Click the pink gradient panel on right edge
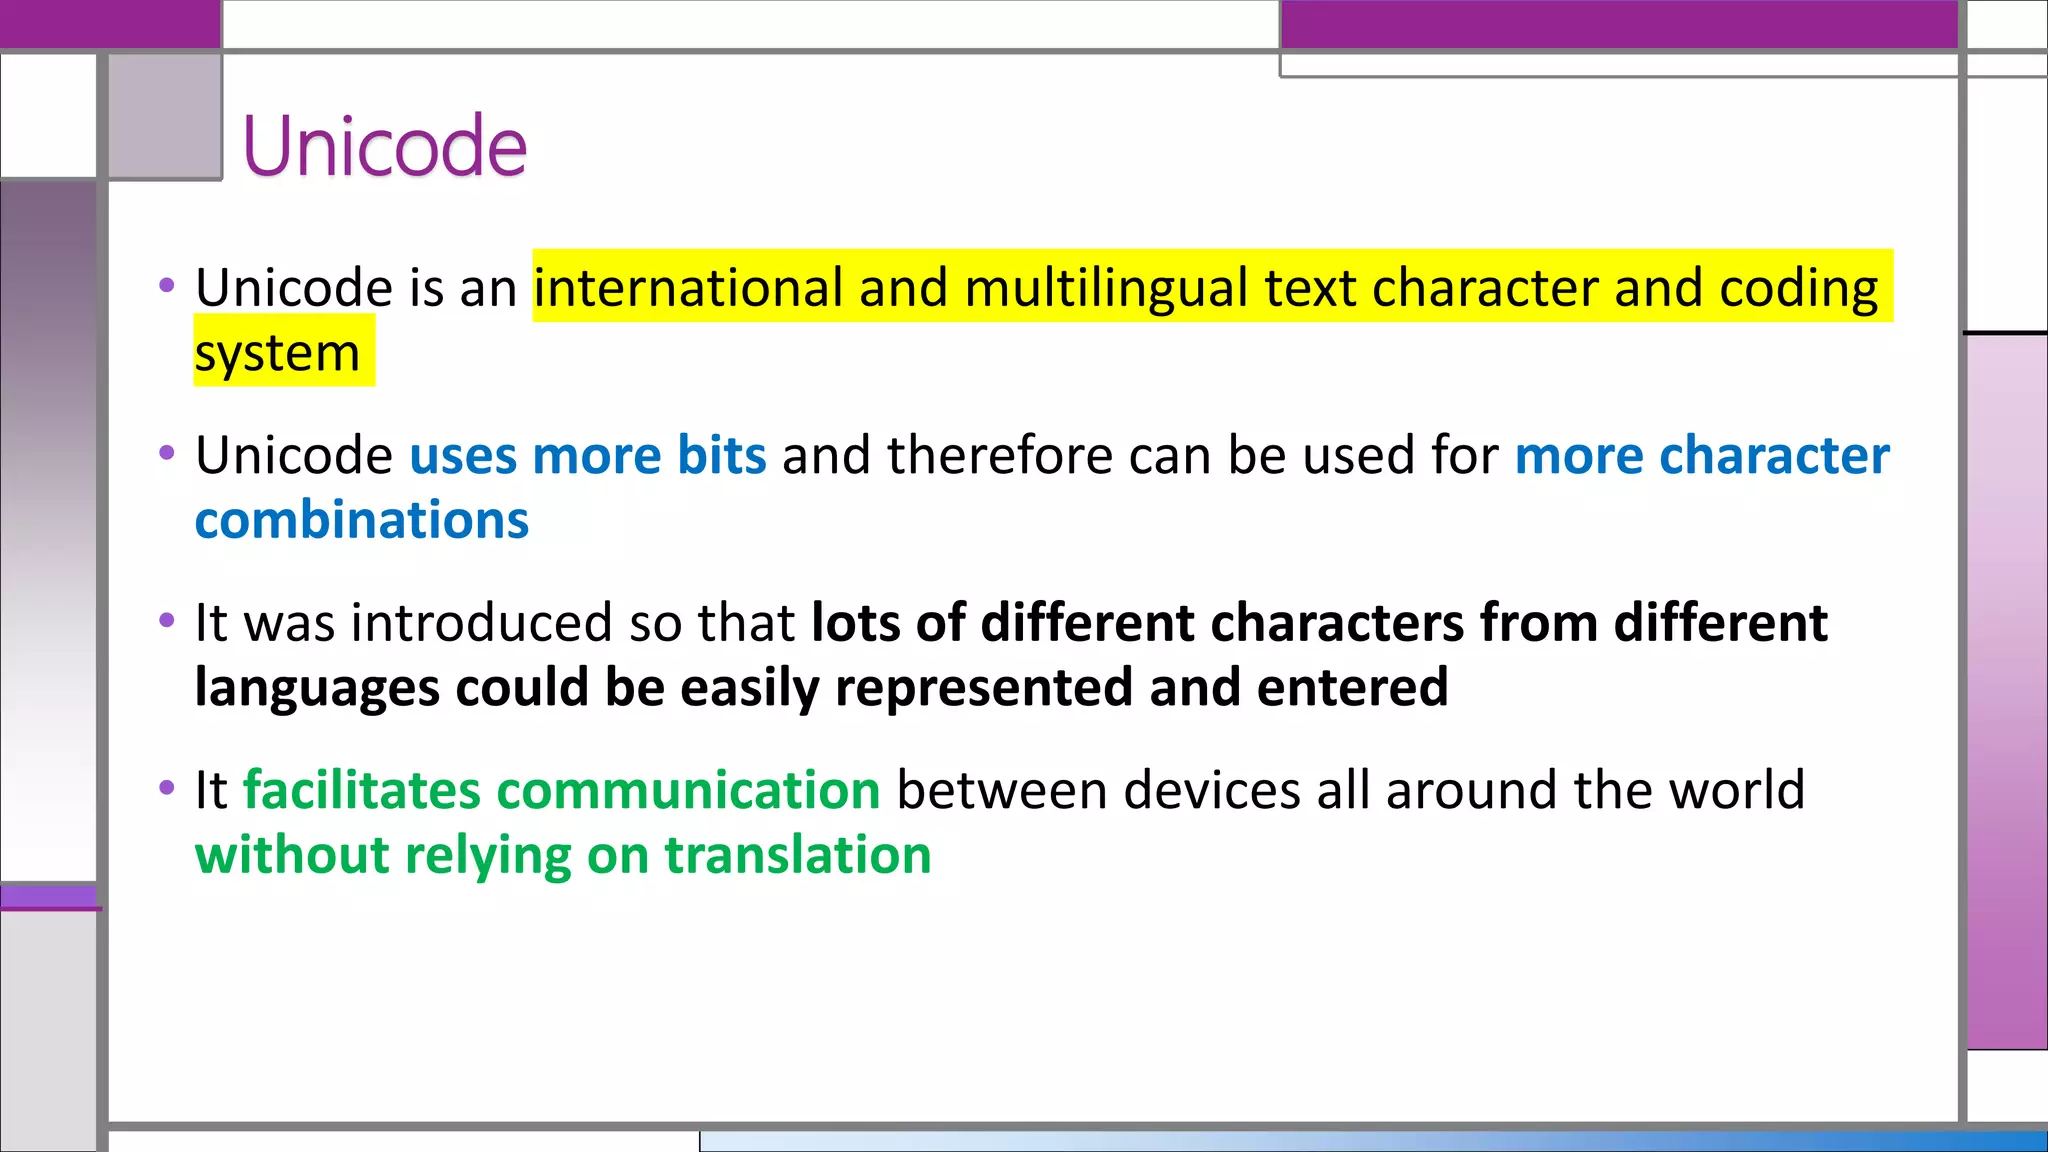2048x1152 pixels. point(2006,690)
